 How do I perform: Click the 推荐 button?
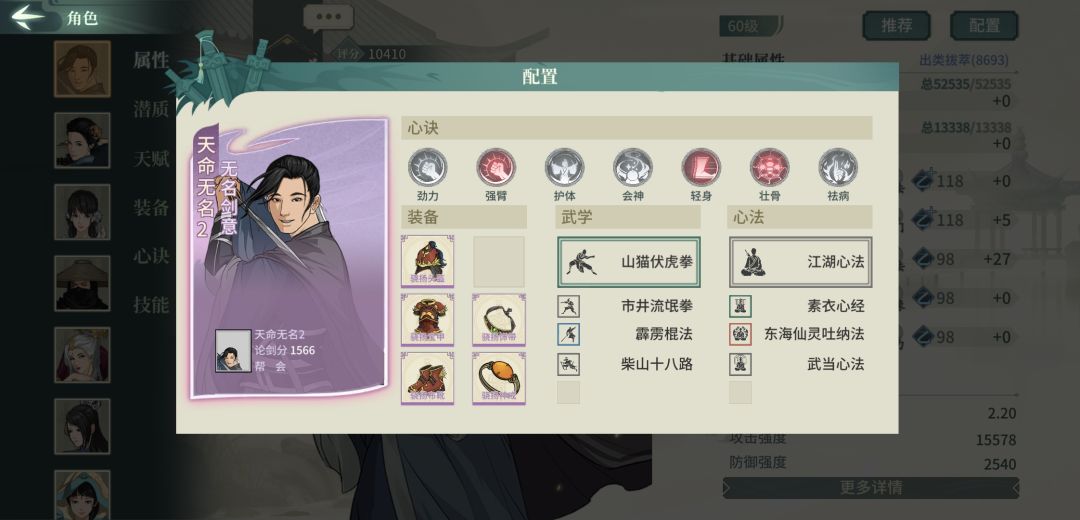[896, 25]
